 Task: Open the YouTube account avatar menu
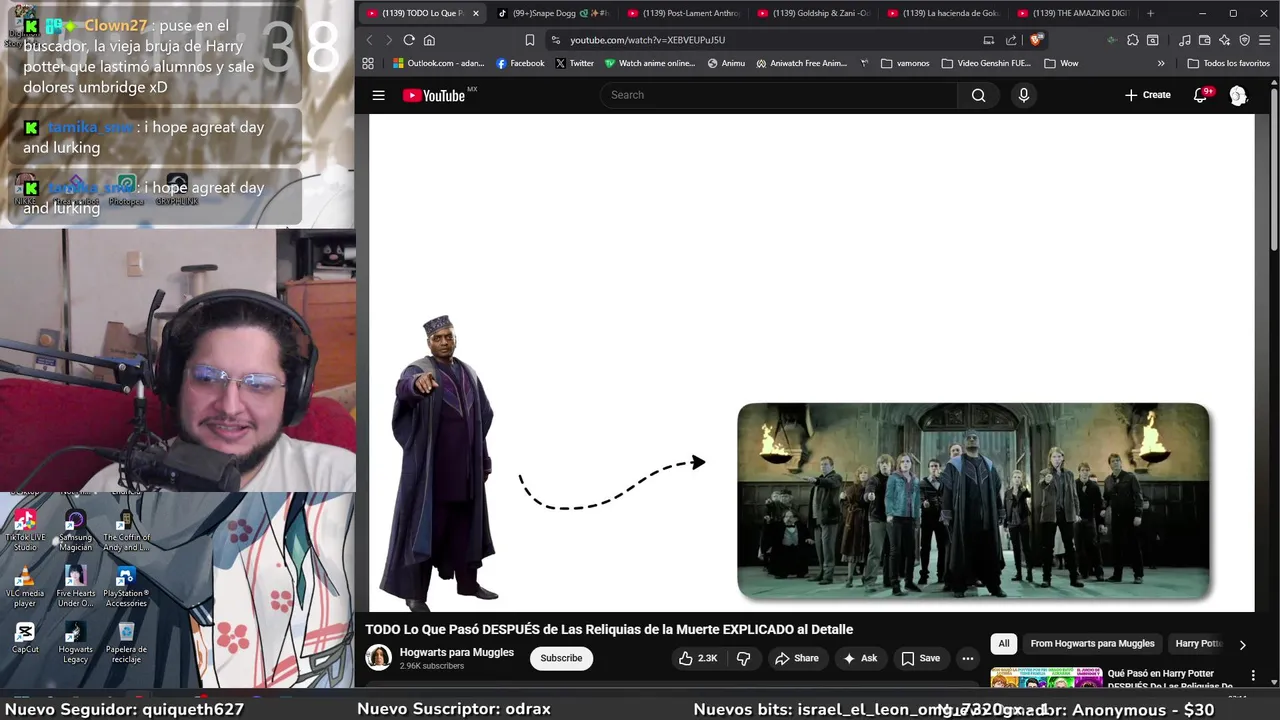(1238, 95)
